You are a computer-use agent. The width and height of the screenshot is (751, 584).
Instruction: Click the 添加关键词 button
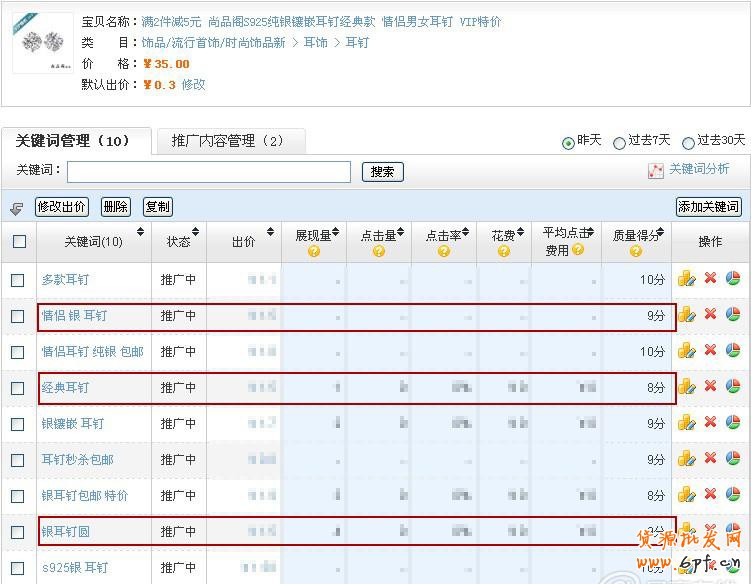(x=708, y=207)
